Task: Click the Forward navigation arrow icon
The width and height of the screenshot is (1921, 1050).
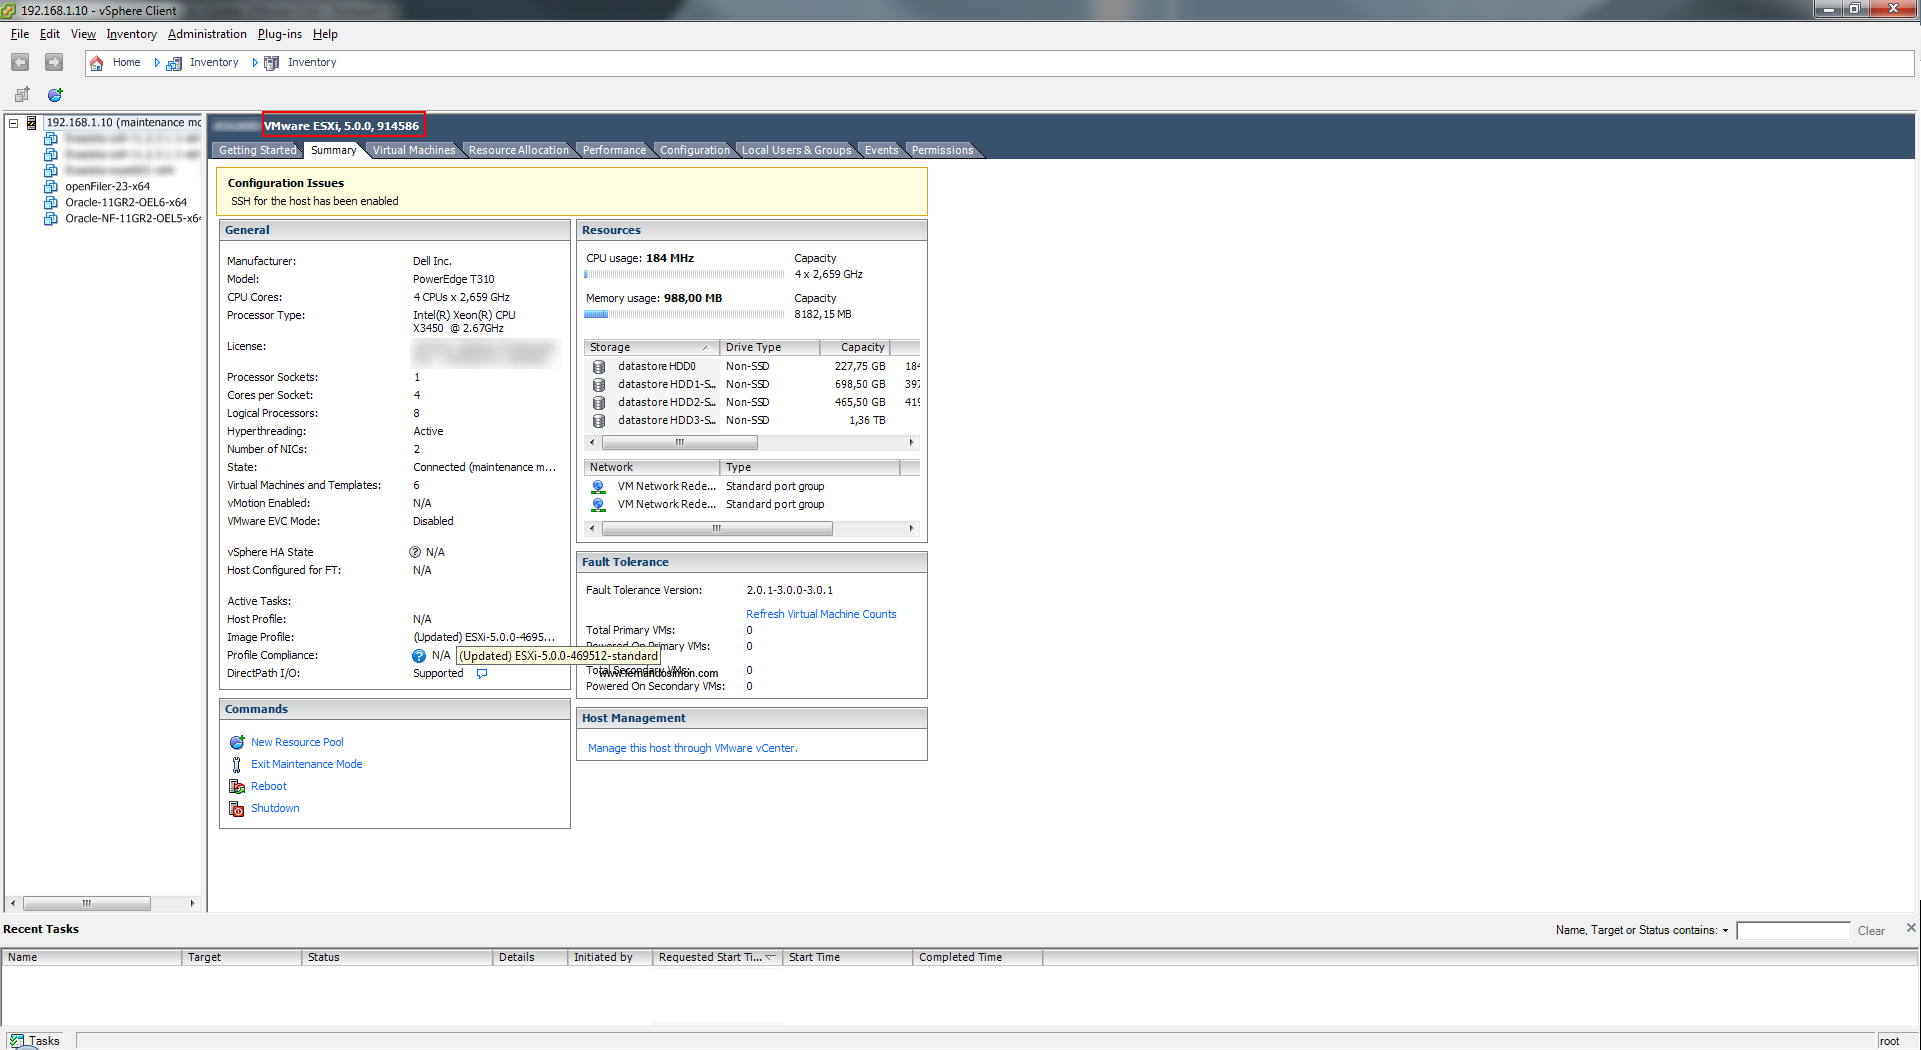Action: tap(54, 62)
